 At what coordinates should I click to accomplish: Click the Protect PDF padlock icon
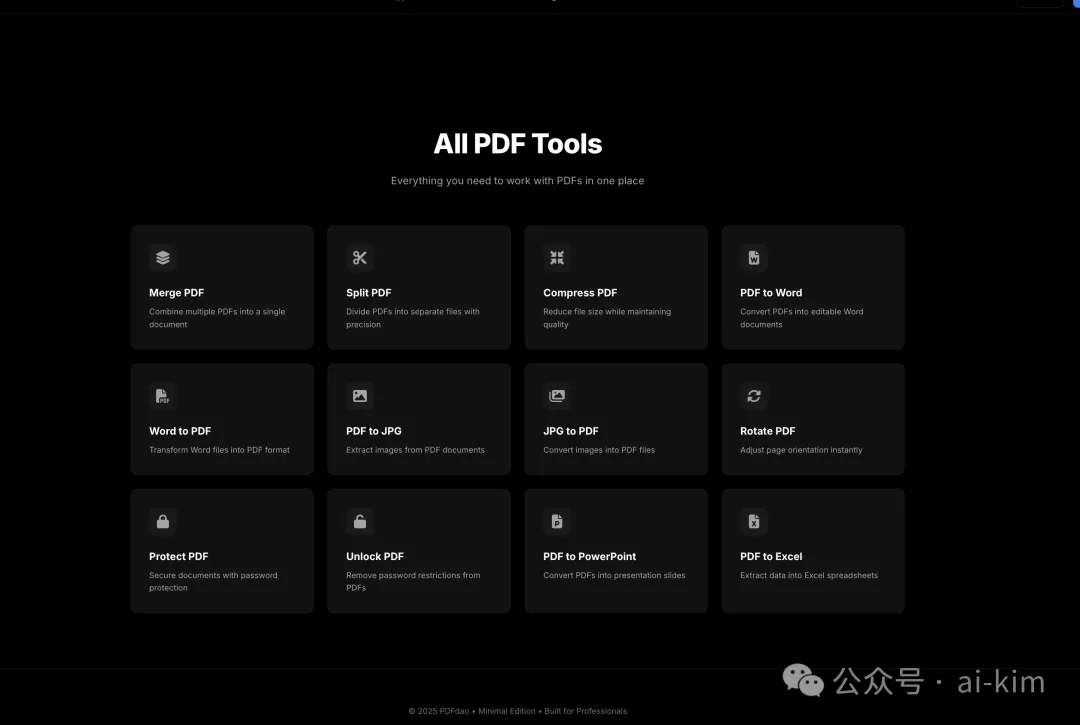163,521
